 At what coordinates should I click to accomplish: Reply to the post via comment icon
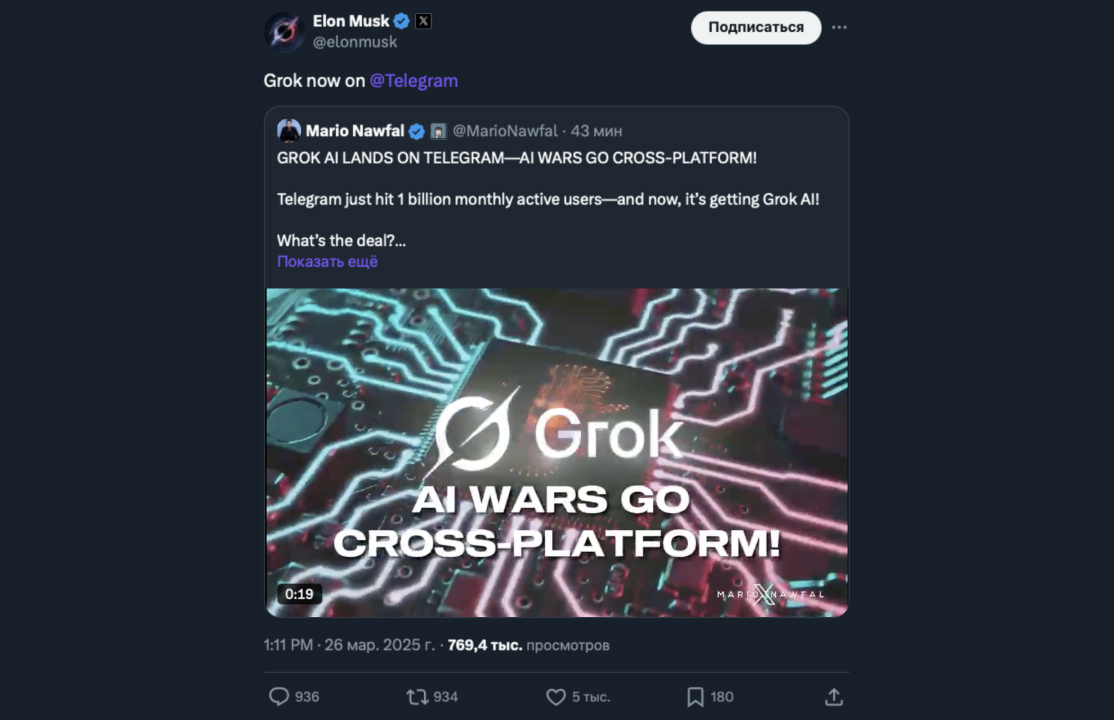pyautogui.click(x=279, y=696)
